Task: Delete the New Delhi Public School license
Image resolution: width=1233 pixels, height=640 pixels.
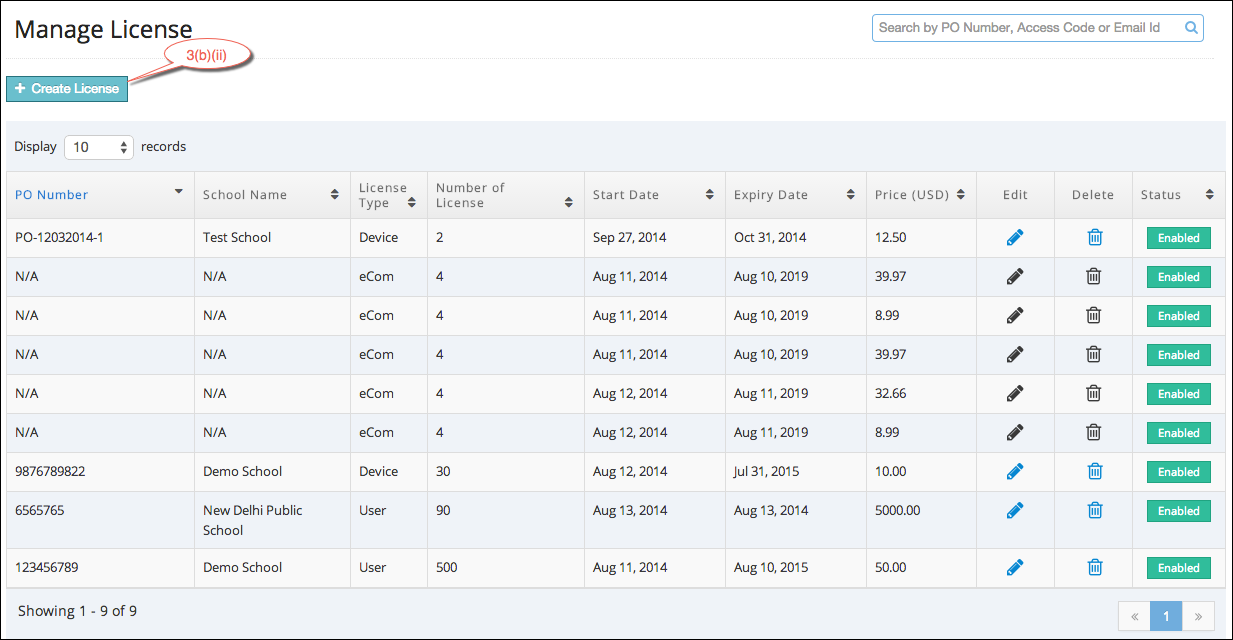Action: click(1095, 511)
